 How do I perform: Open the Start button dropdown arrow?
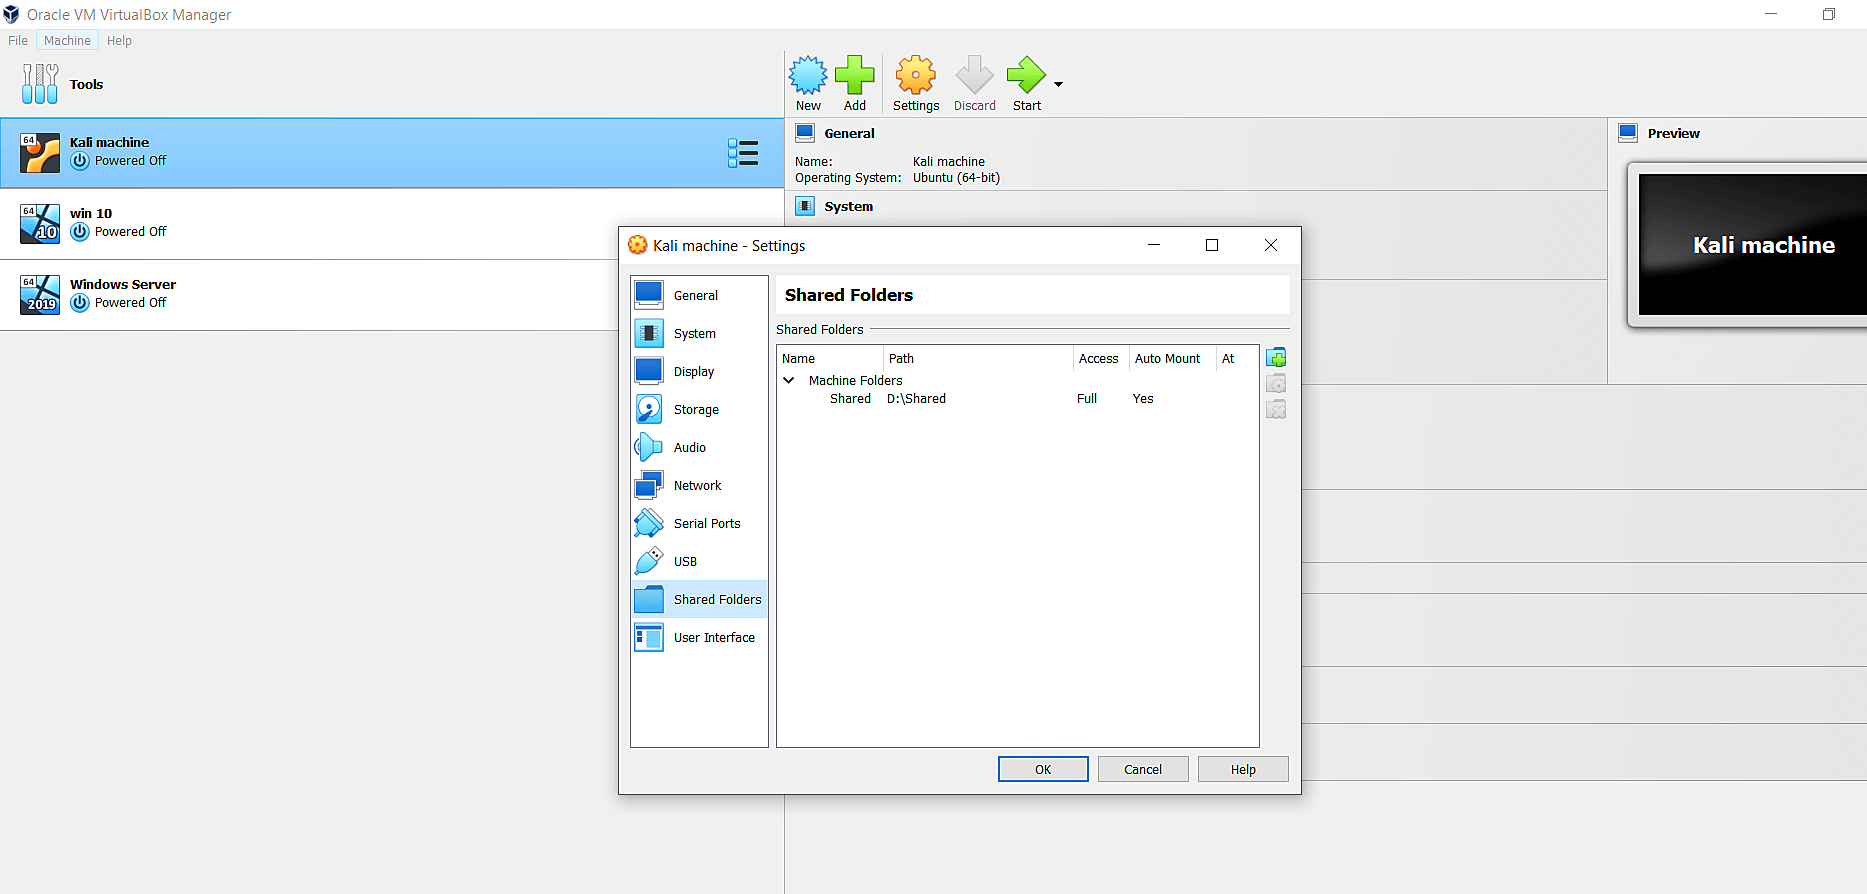1058,85
